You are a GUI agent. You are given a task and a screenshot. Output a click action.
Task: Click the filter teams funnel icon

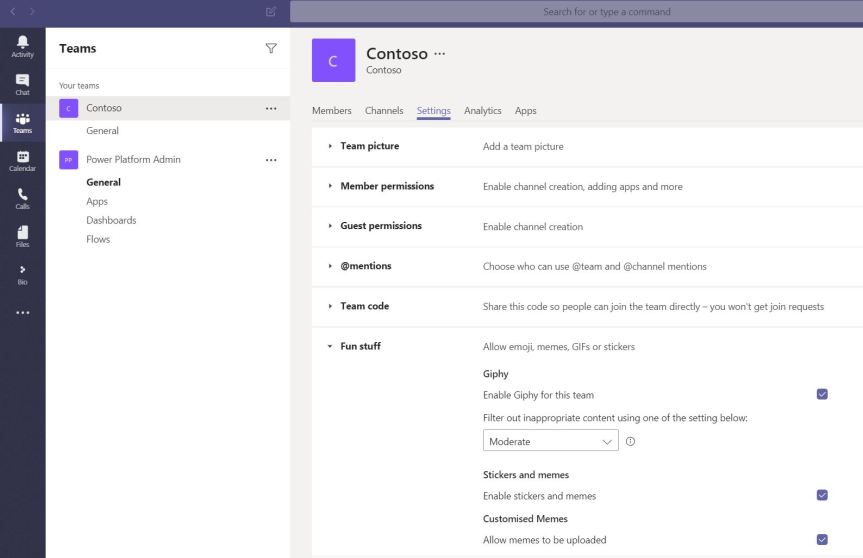tap(271, 48)
